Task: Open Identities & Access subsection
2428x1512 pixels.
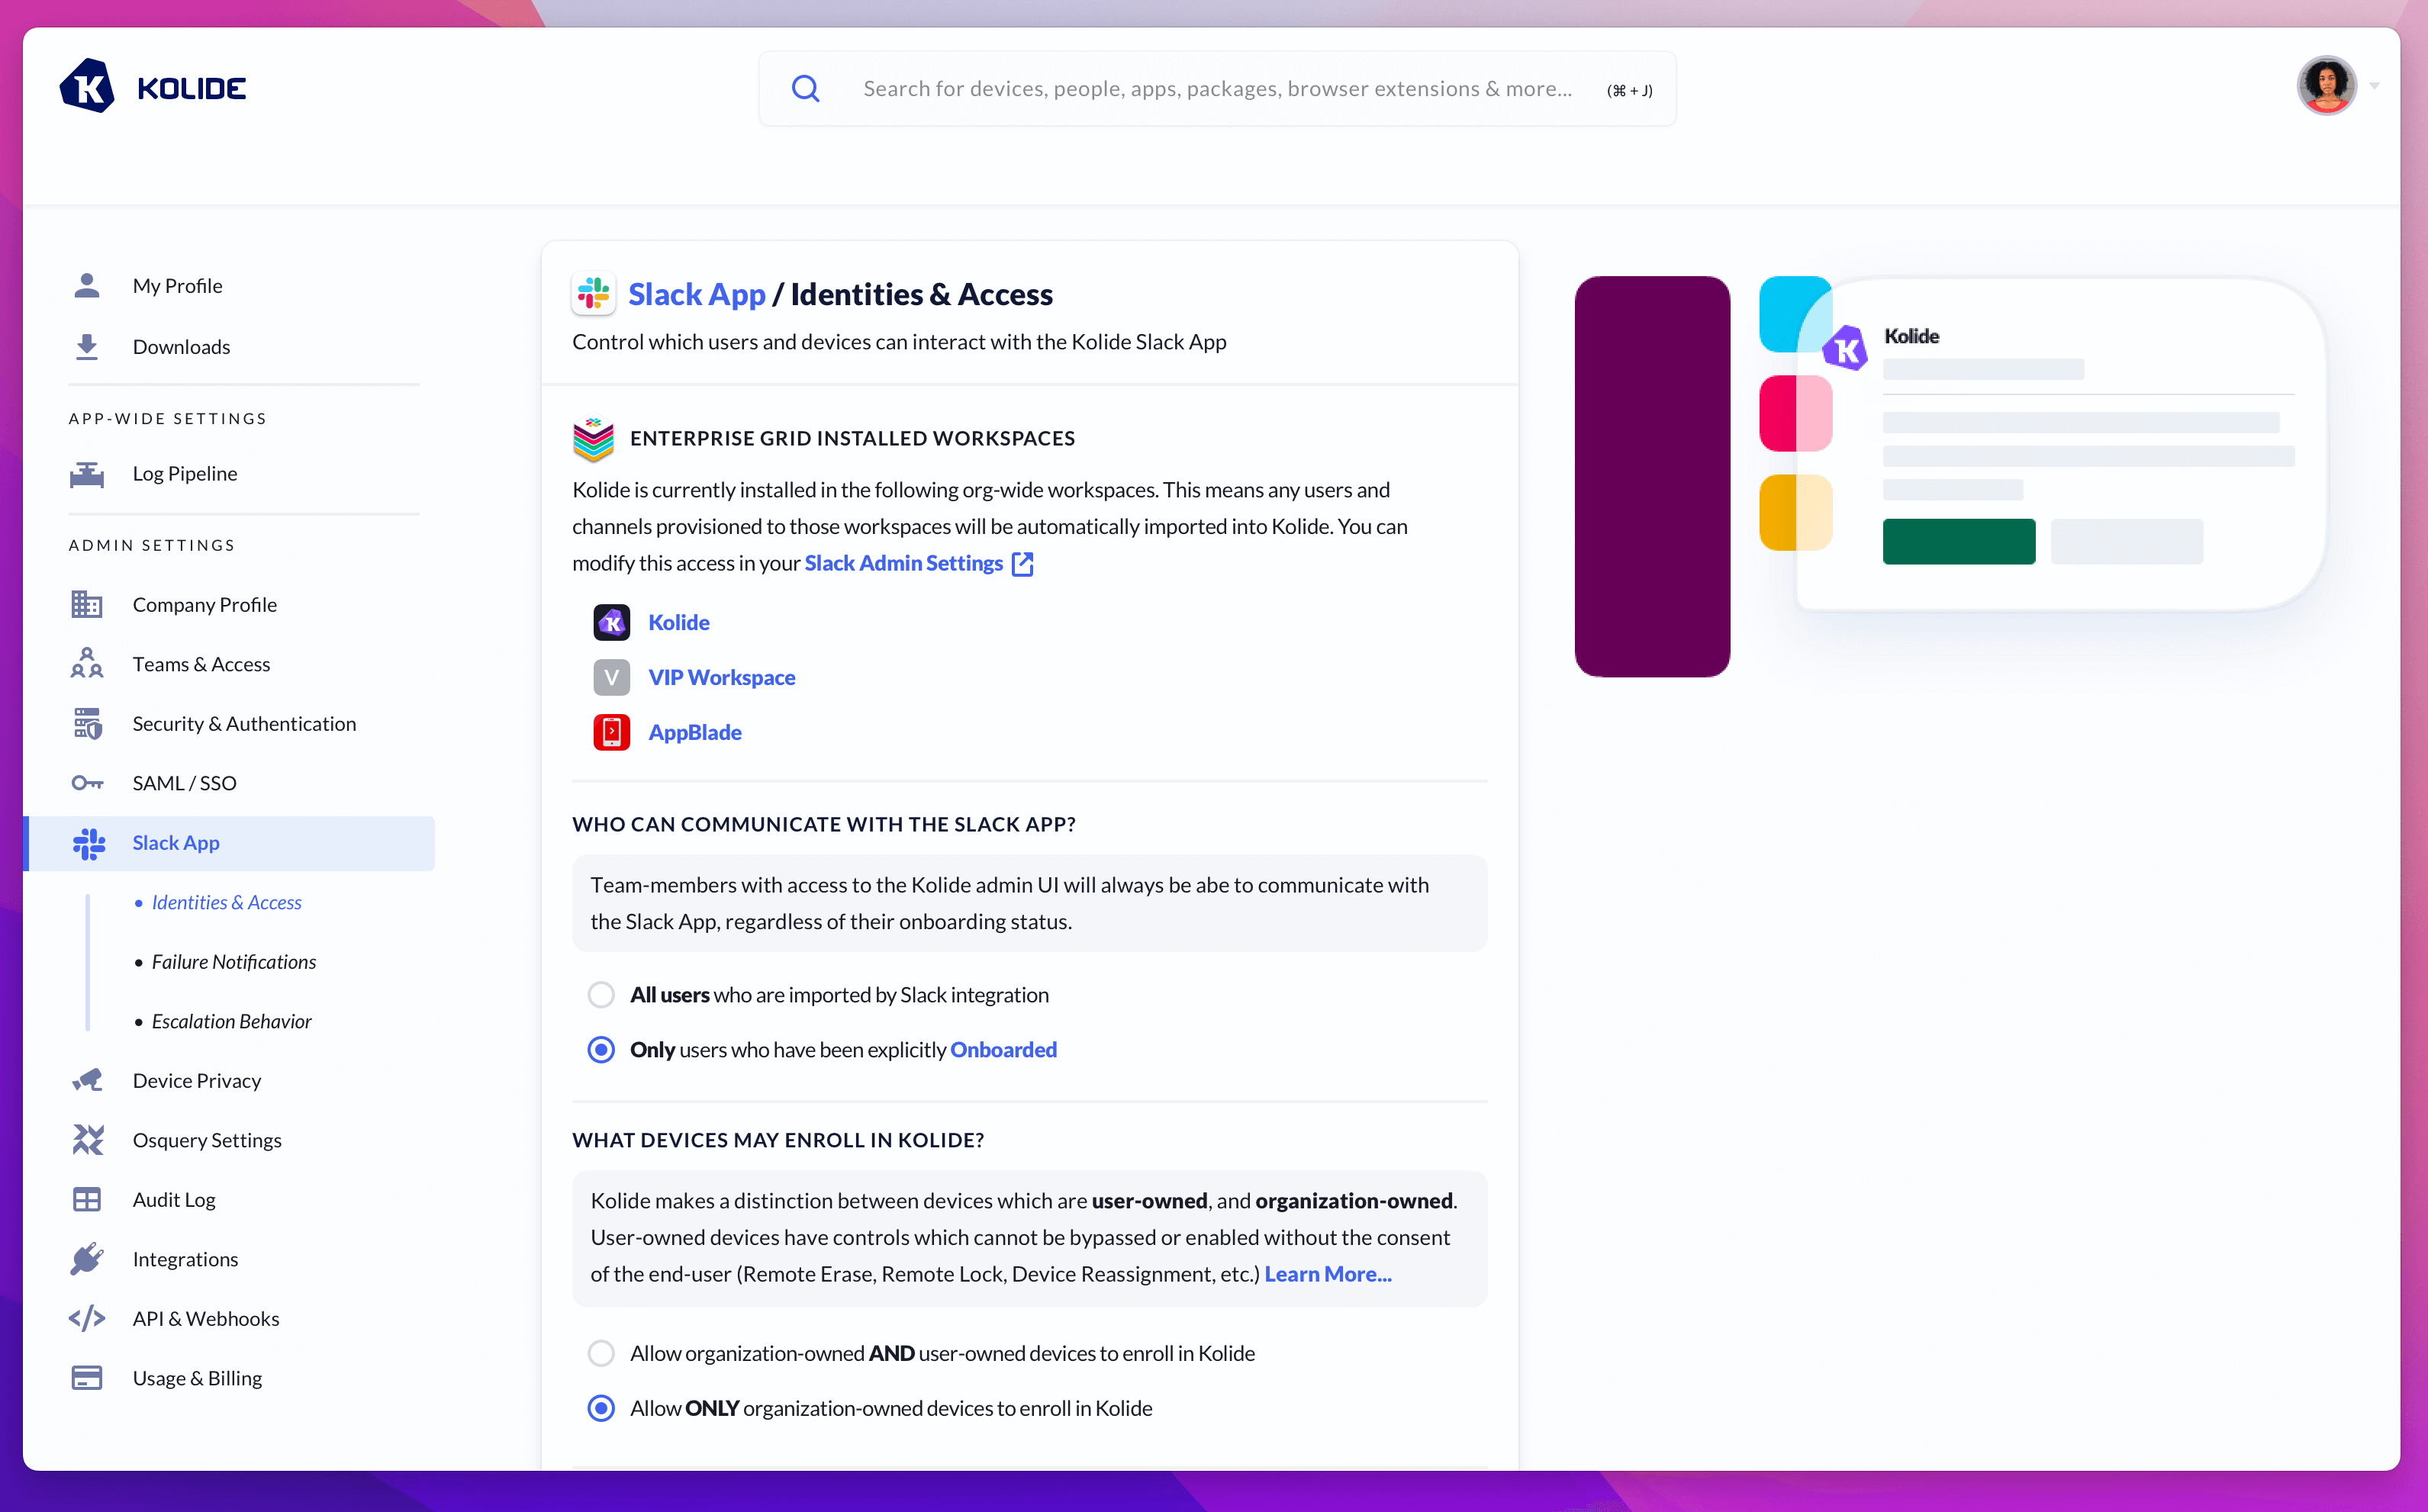Action: point(226,903)
